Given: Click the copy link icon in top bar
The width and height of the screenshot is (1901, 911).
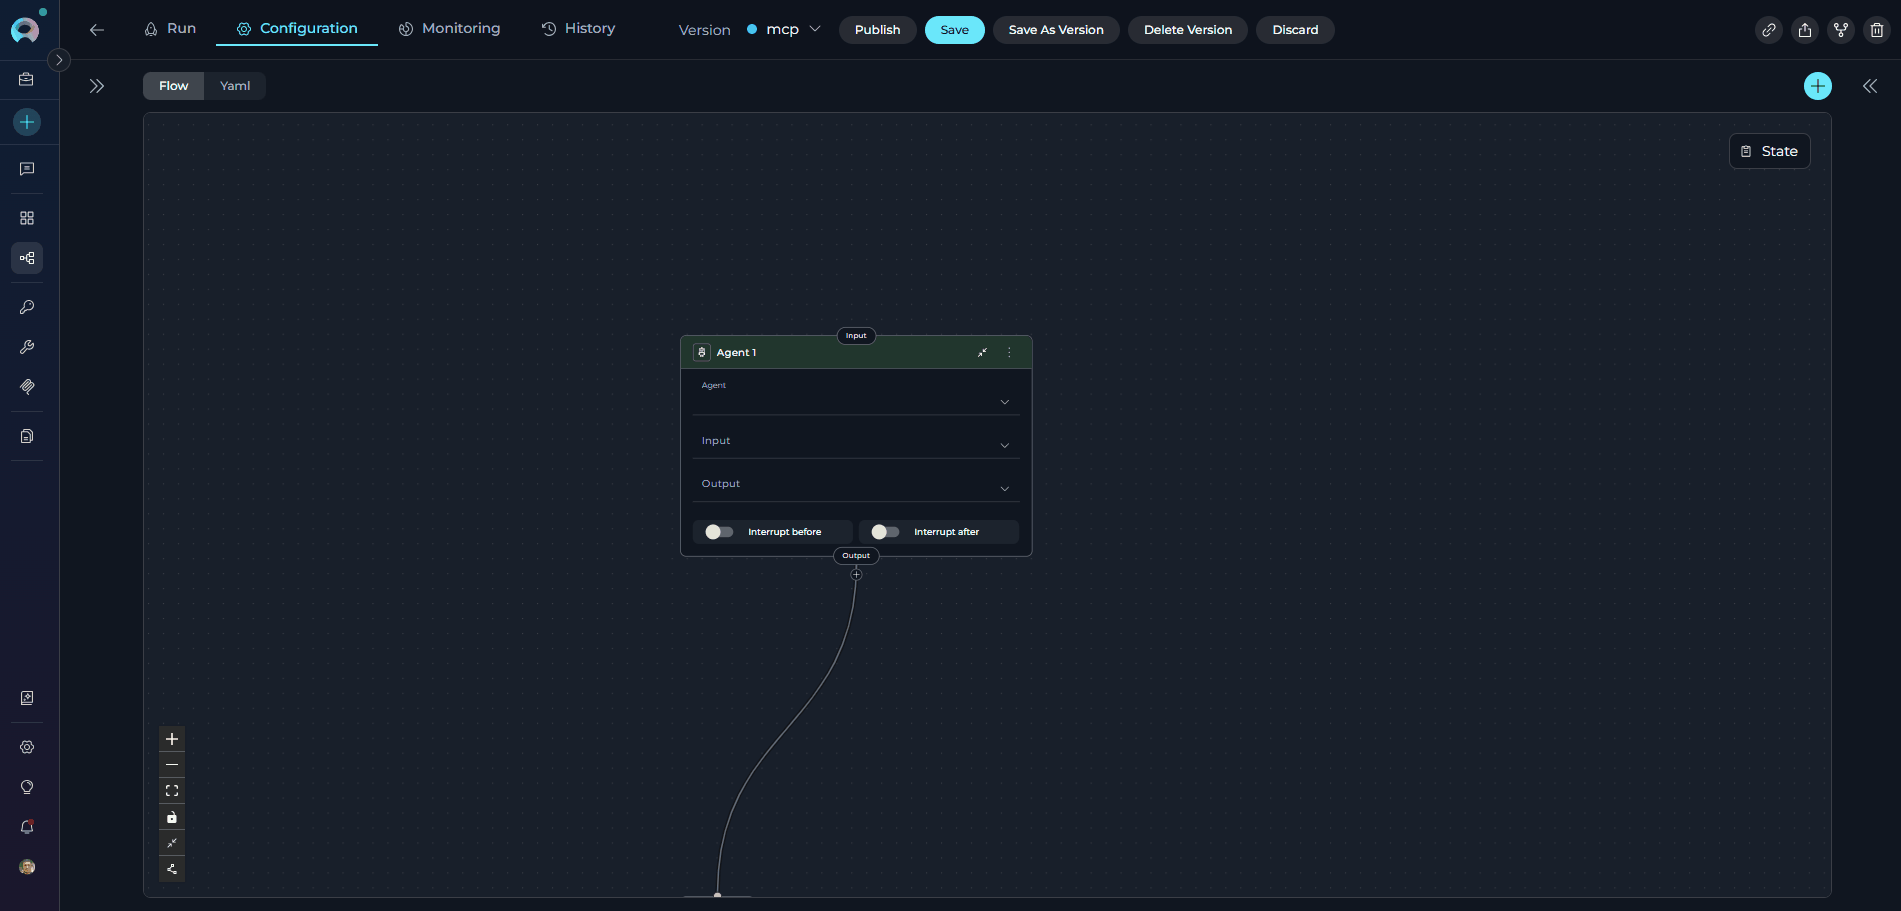Looking at the screenshot, I should click(x=1769, y=30).
